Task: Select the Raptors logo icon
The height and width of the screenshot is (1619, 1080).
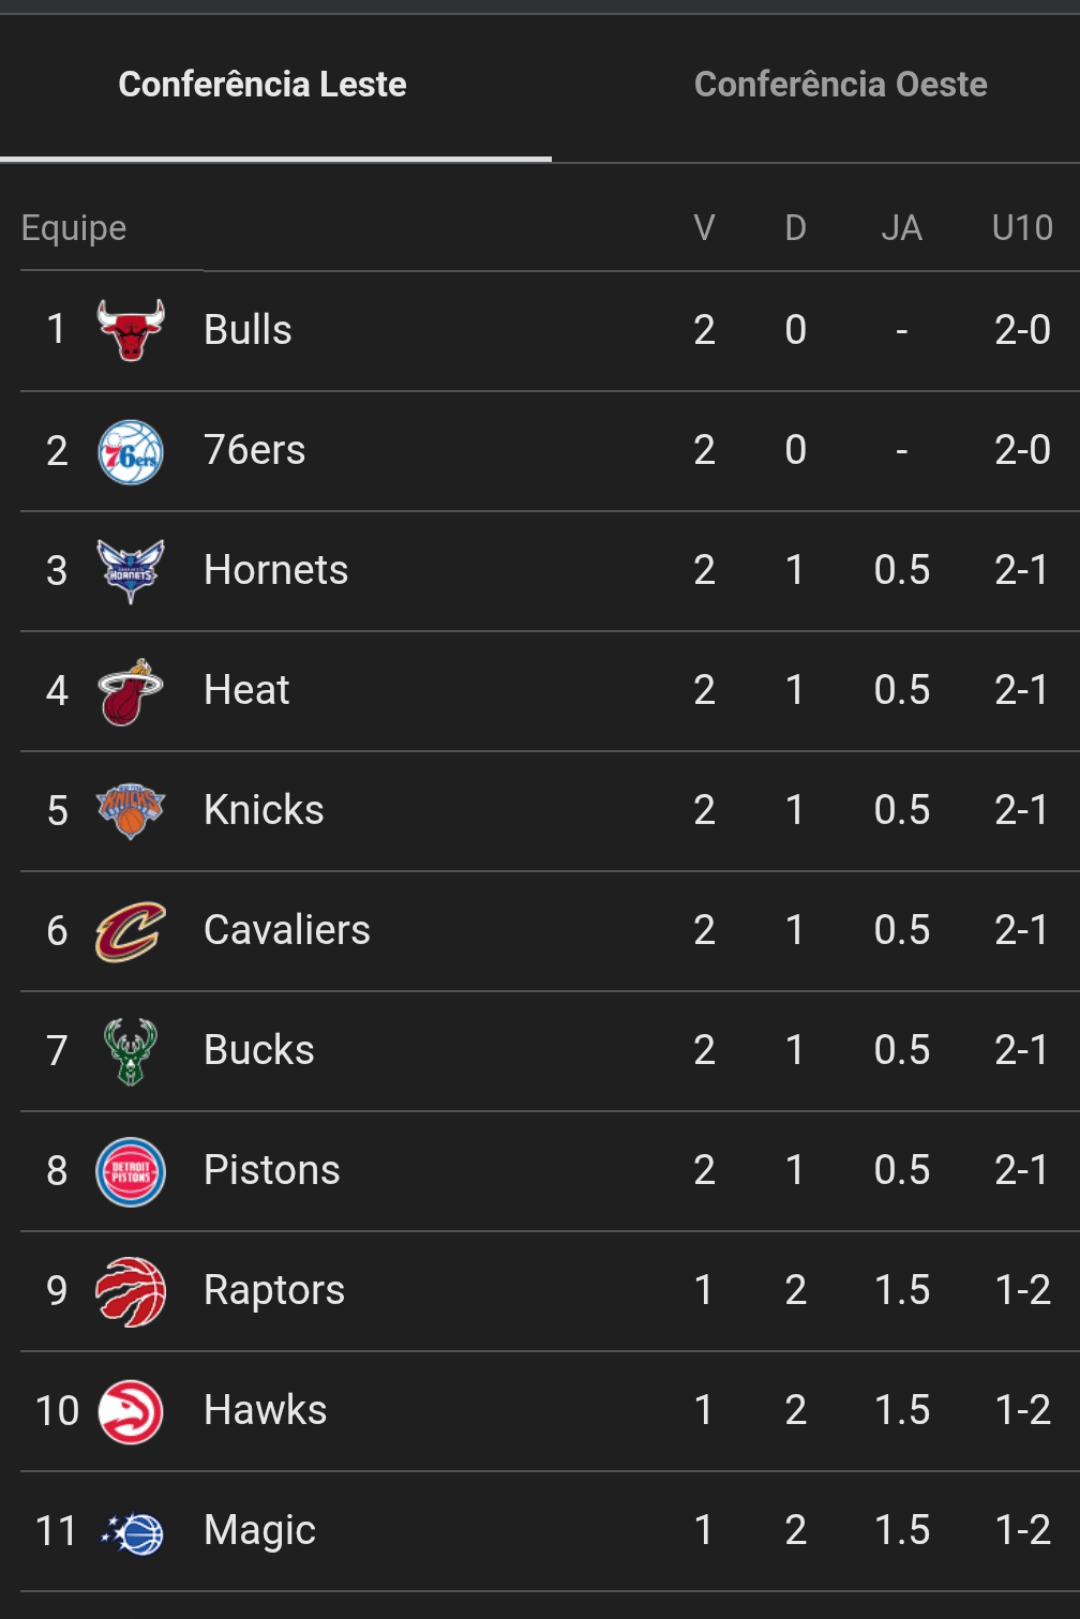Action: tap(131, 1291)
